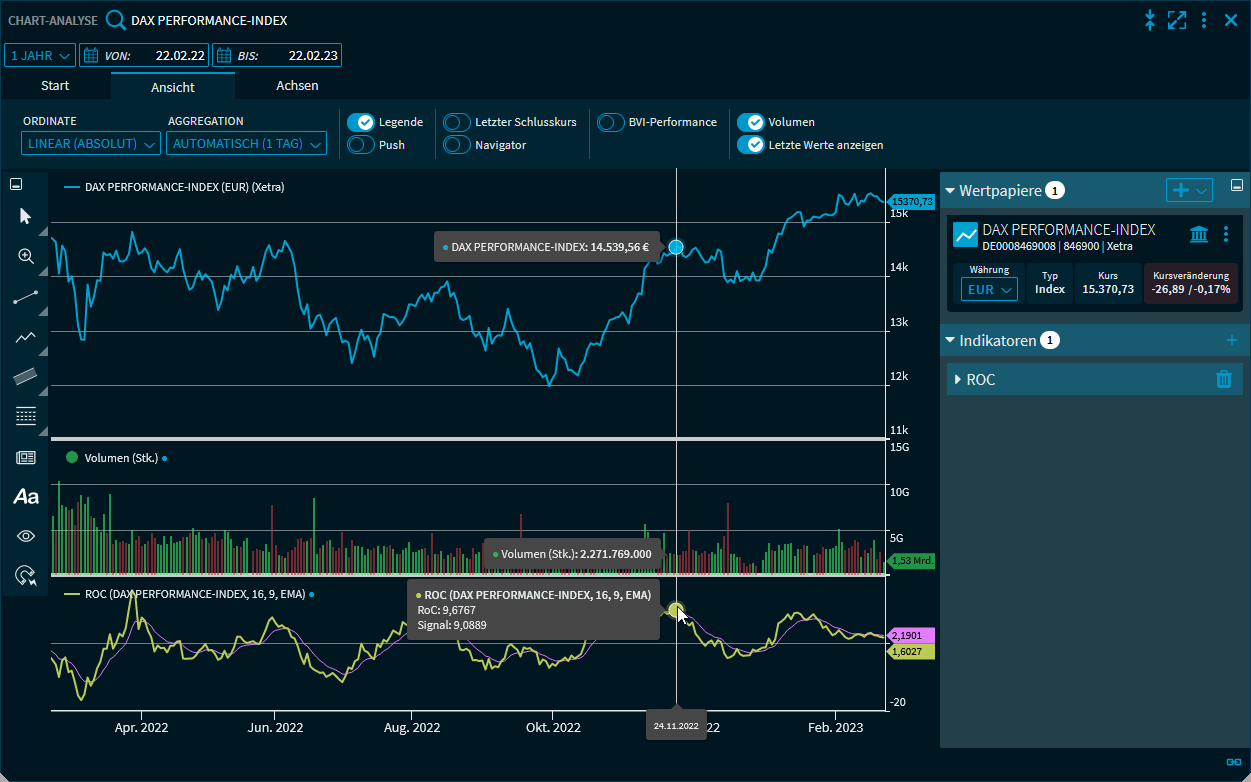Viewport: 1251px width, 782px height.
Task: Delete the ROC indicator via trash icon
Action: click(1223, 379)
